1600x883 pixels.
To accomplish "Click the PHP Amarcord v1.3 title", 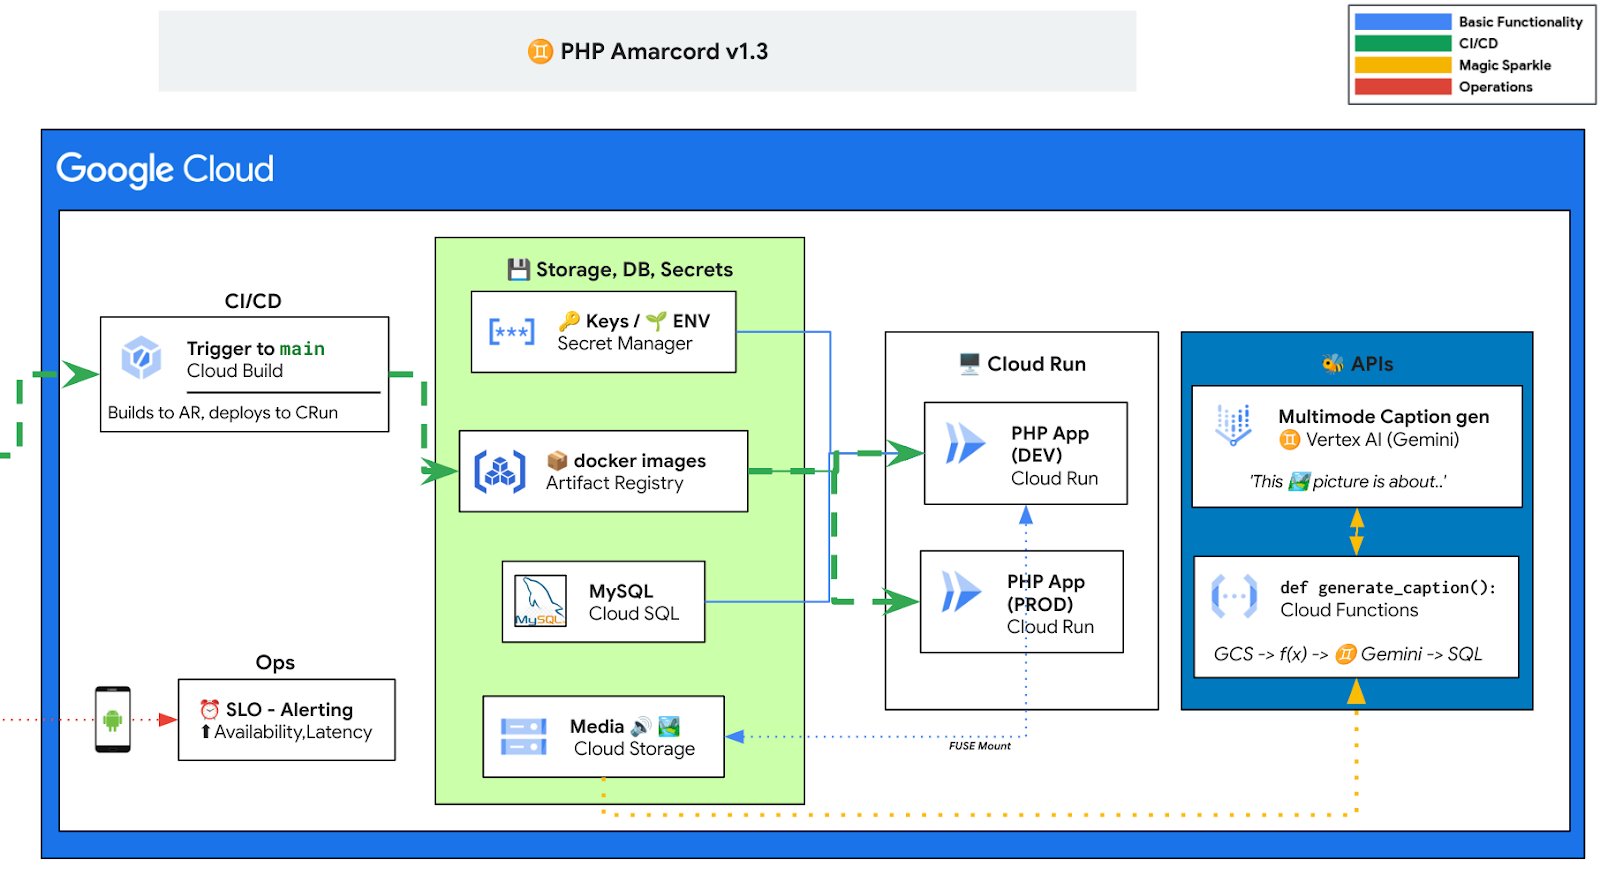I will (663, 52).
